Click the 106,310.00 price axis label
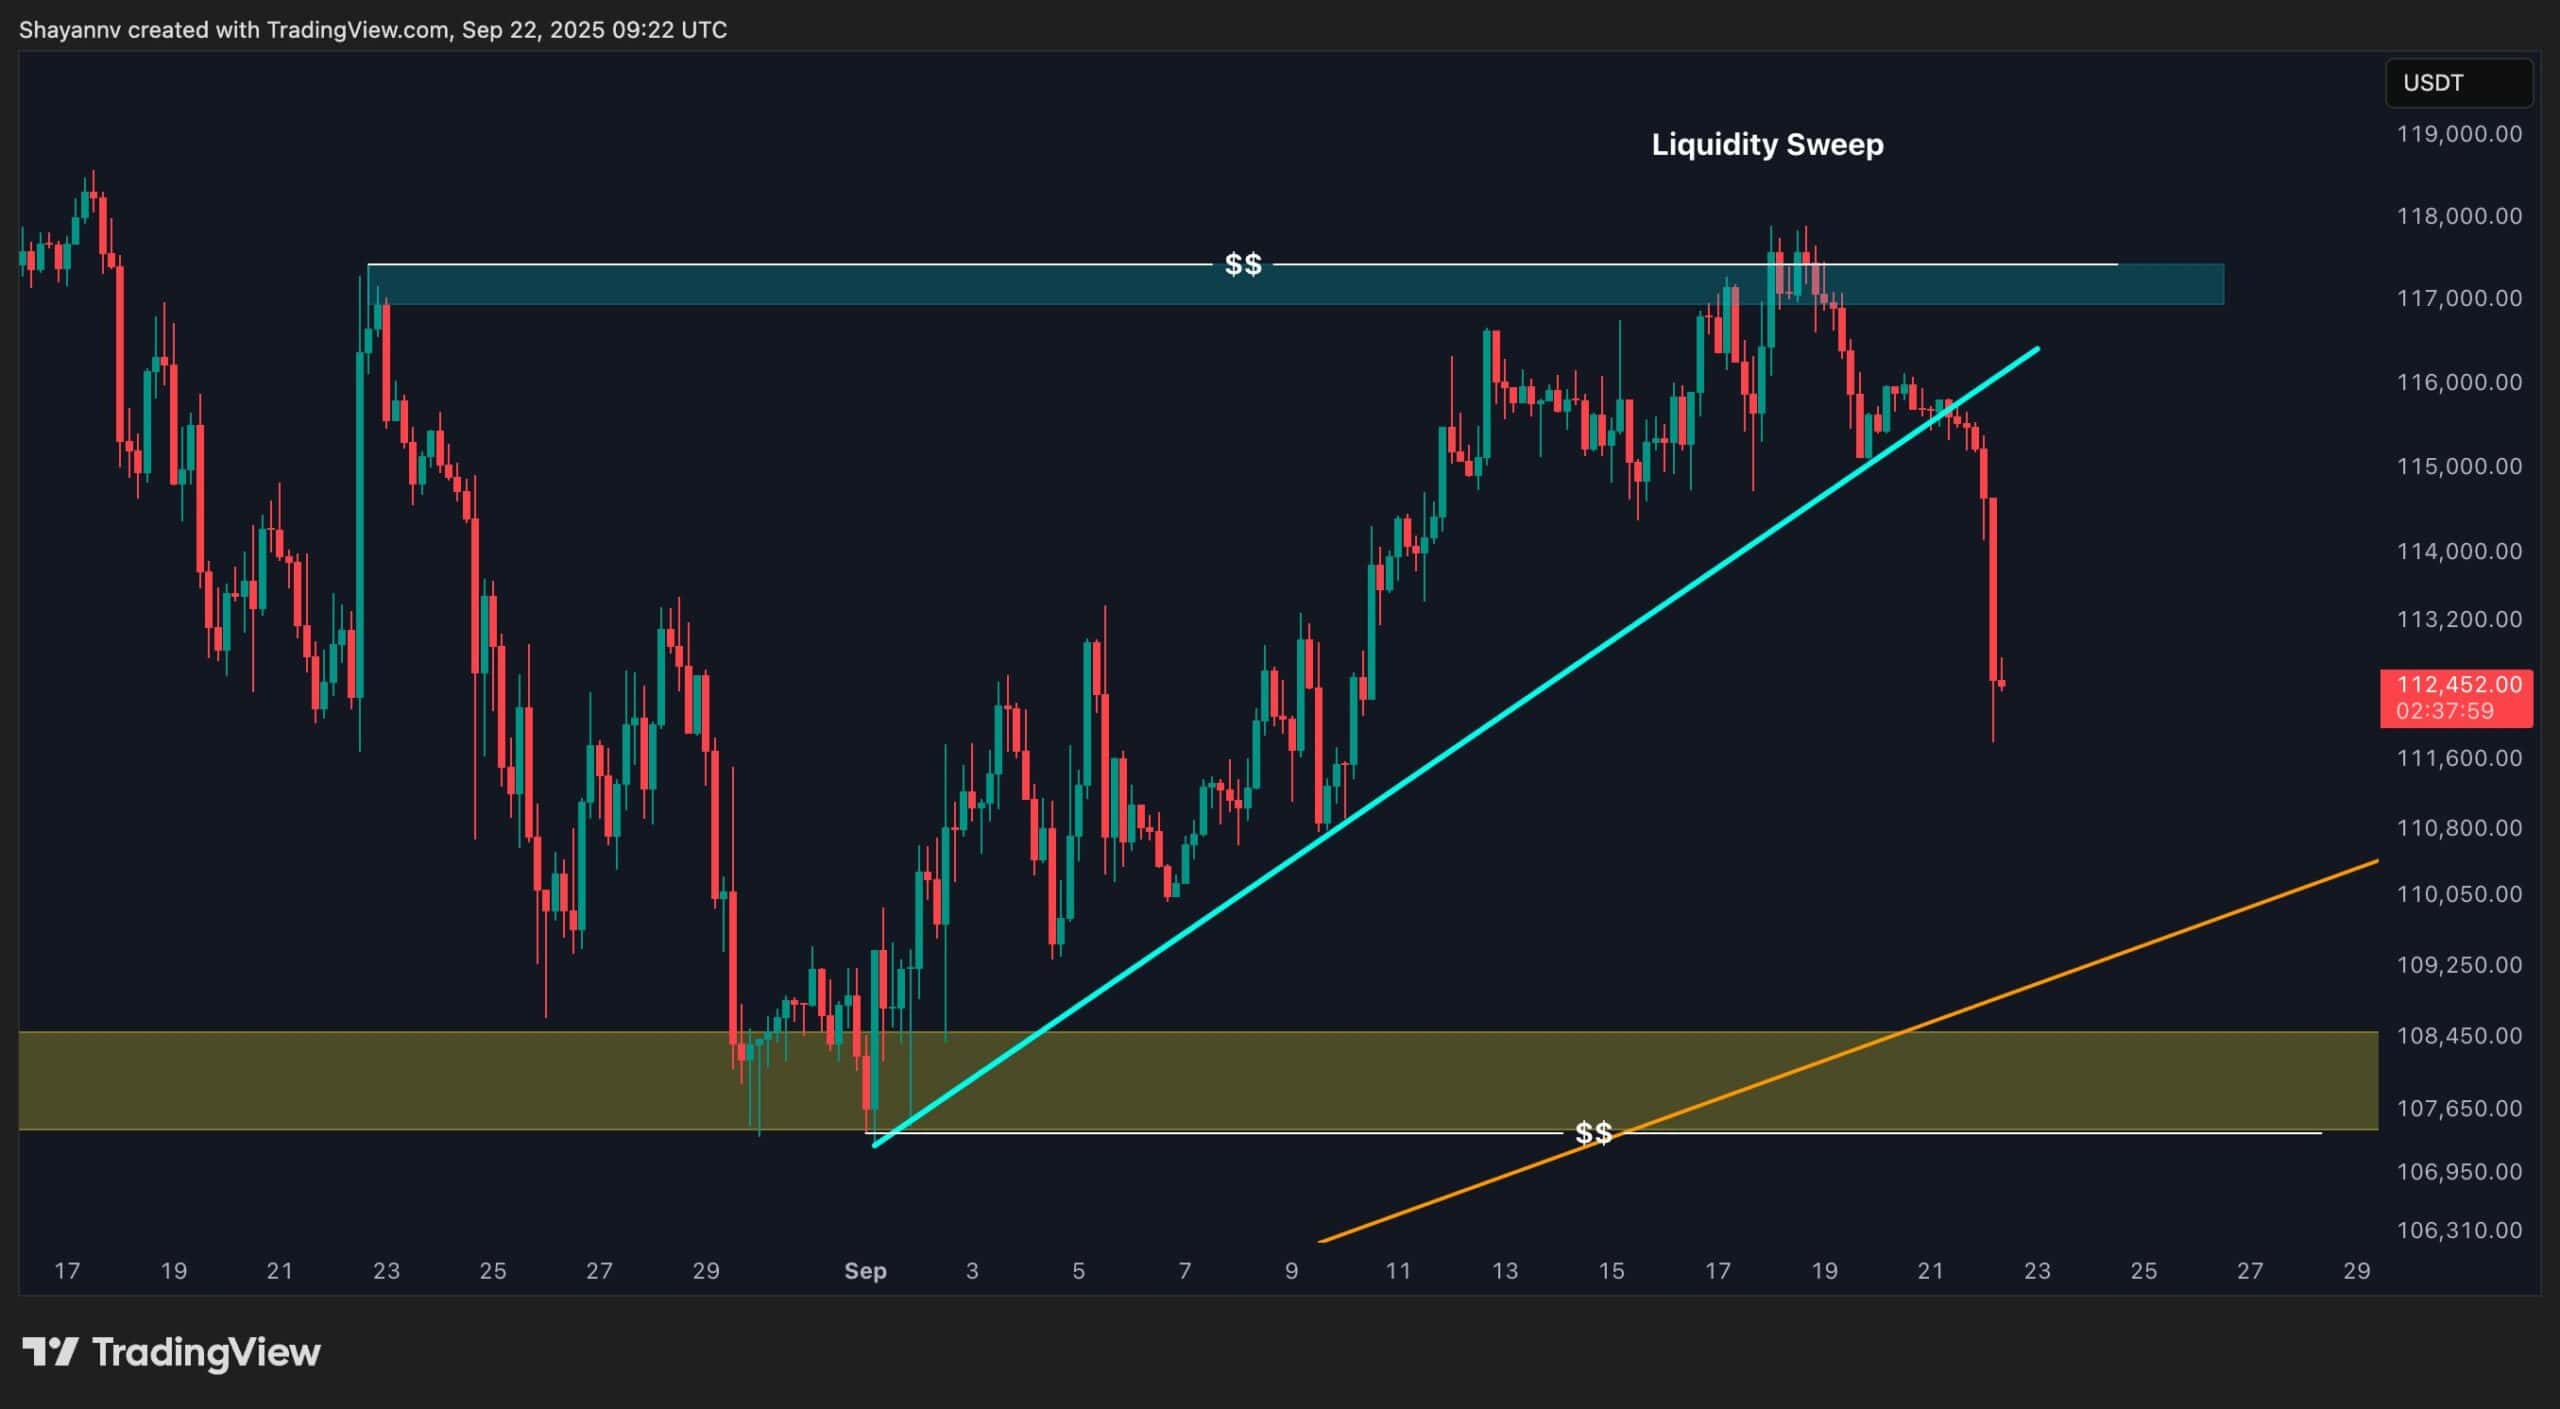Image resolution: width=2560 pixels, height=1409 pixels. coord(2458,1230)
